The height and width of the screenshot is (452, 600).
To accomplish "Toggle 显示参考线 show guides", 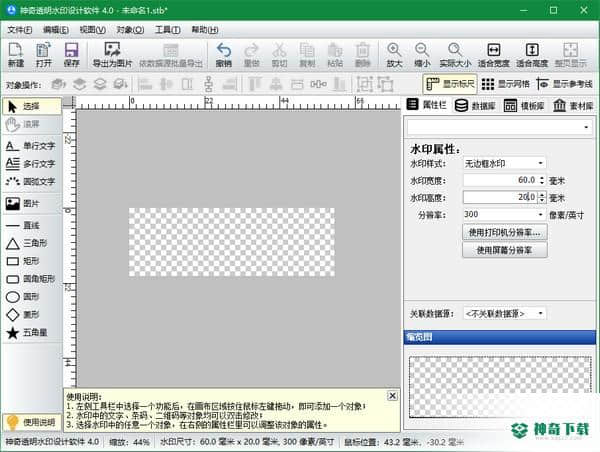I will [x=564, y=84].
